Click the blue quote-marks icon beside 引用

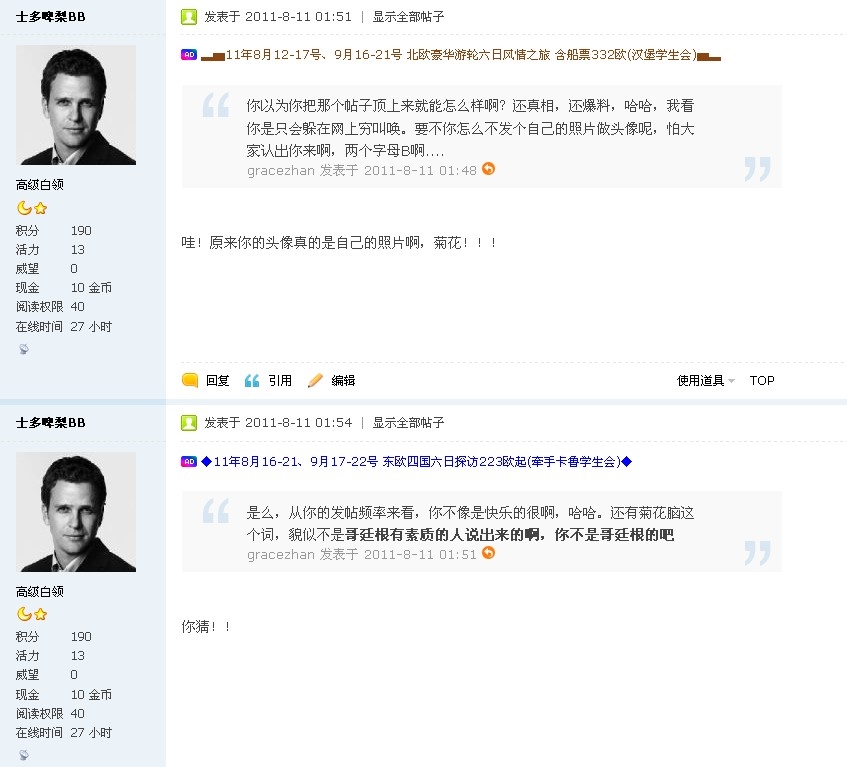252,381
